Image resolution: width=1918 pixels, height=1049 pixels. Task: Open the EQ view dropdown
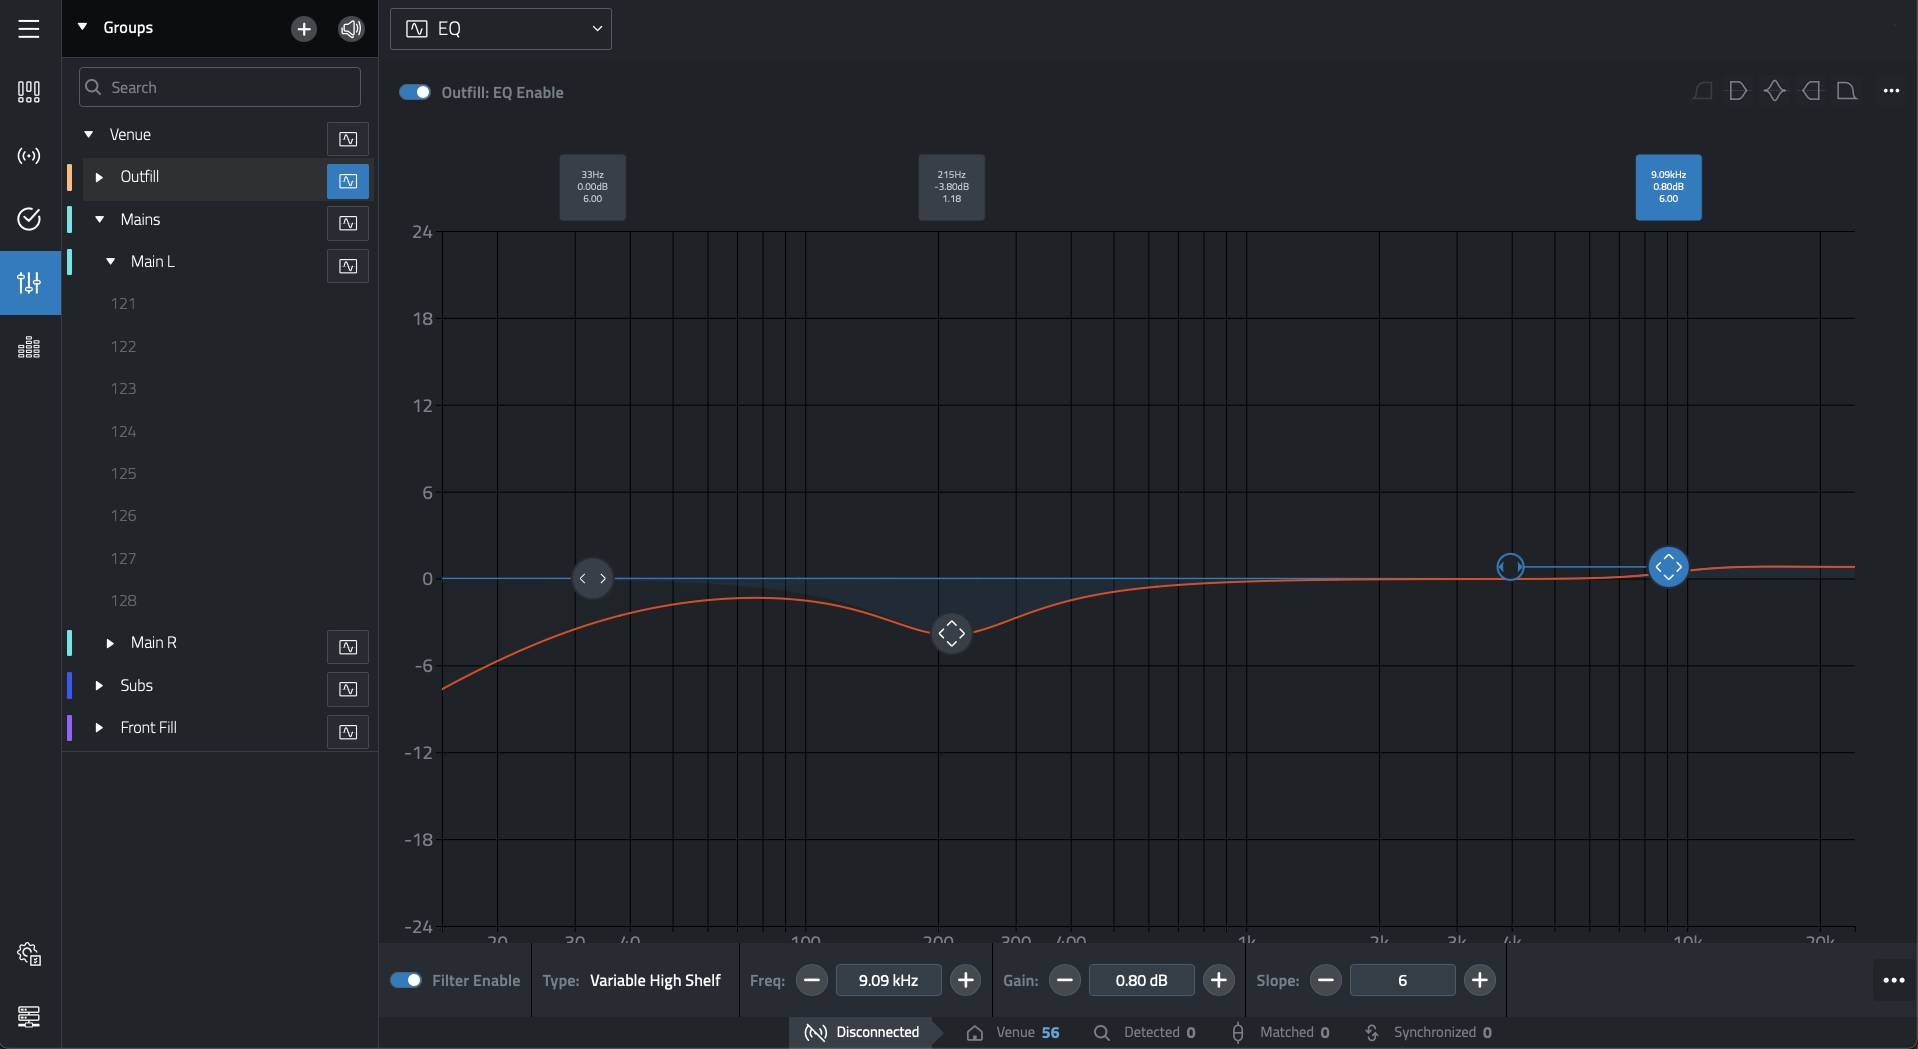[501, 29]
